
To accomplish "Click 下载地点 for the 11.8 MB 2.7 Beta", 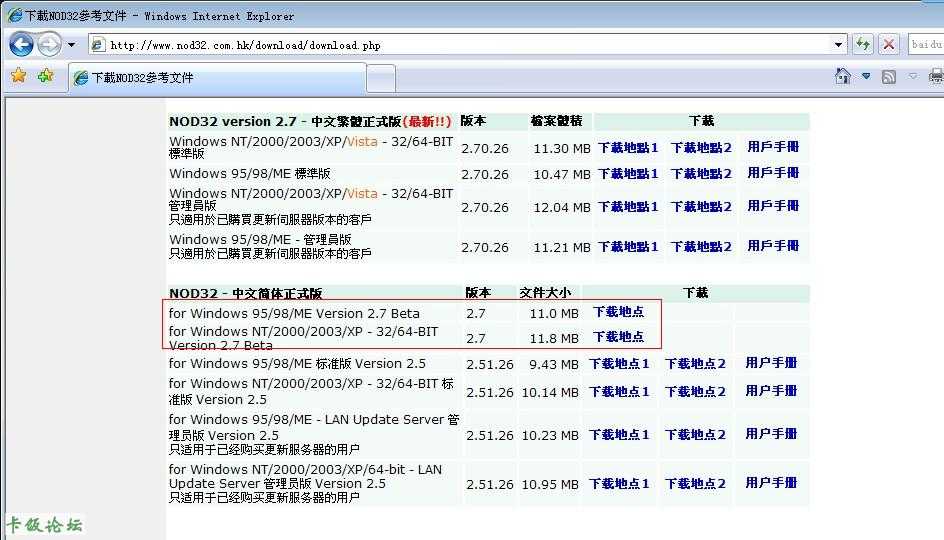I will point(618,337).
